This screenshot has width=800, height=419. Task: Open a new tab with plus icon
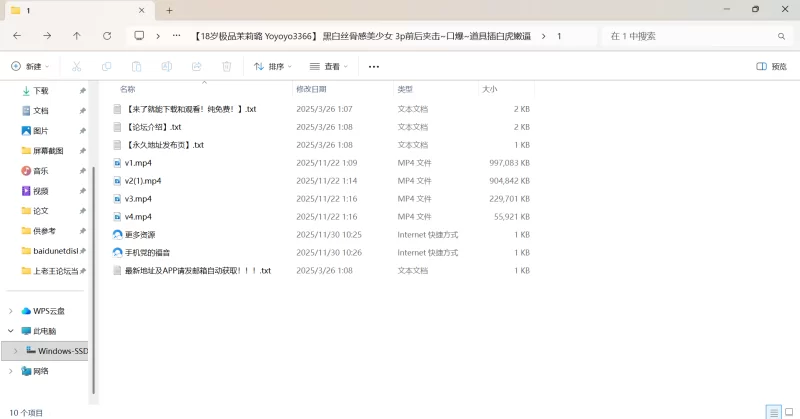point(169,10)
